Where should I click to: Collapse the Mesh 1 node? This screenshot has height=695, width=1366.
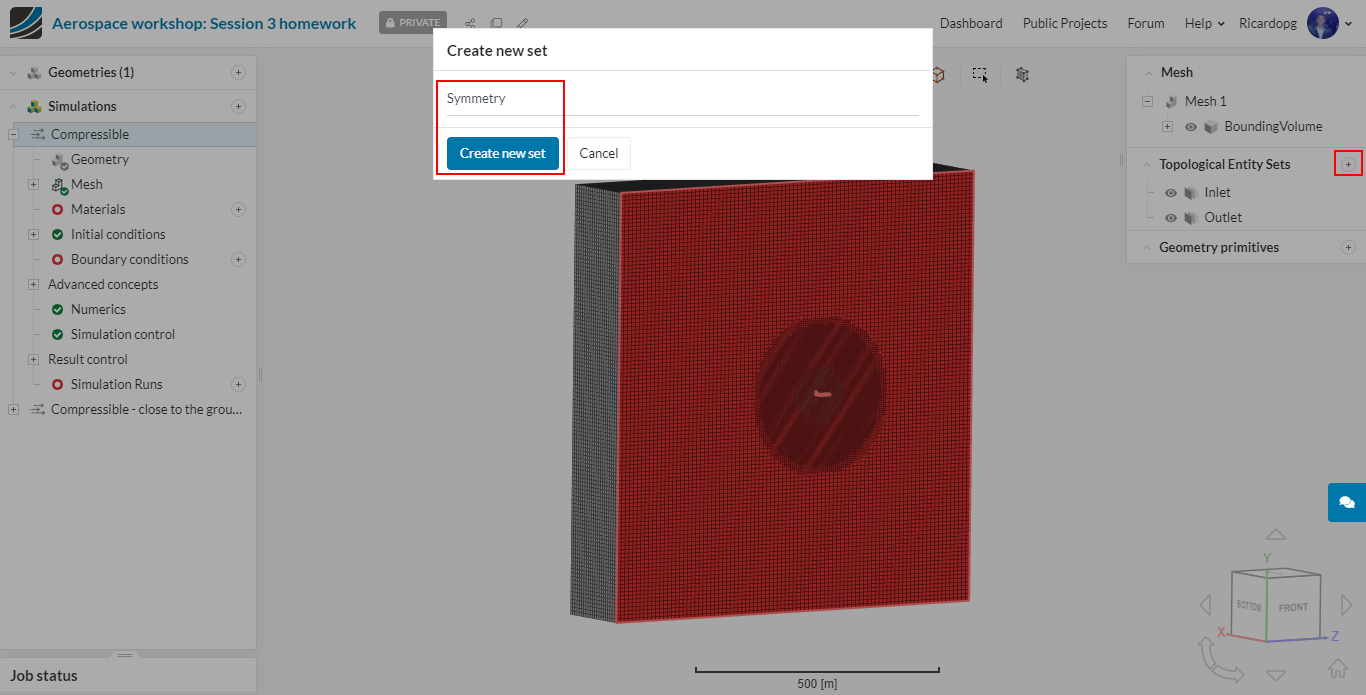coord(1147,101)
